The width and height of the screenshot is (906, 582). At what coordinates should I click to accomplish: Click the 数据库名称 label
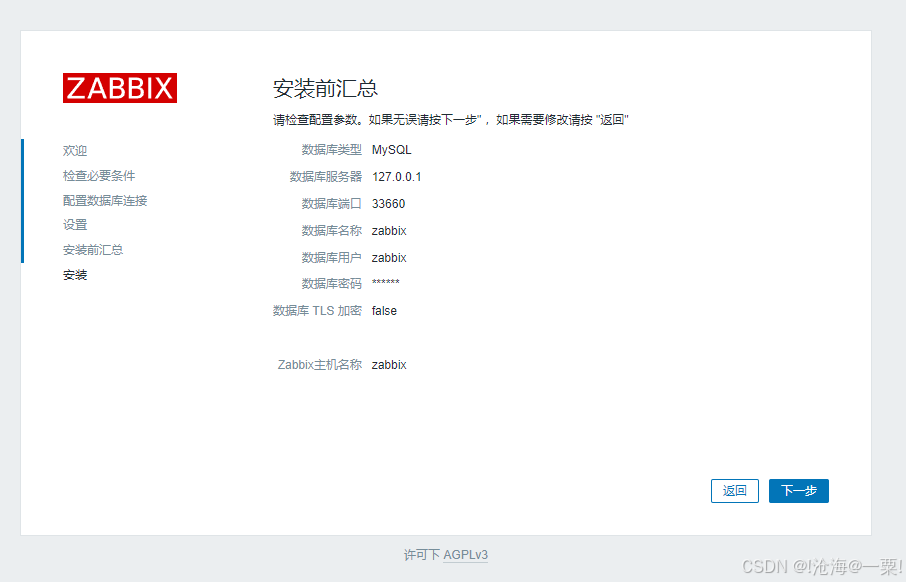(332, 231)
